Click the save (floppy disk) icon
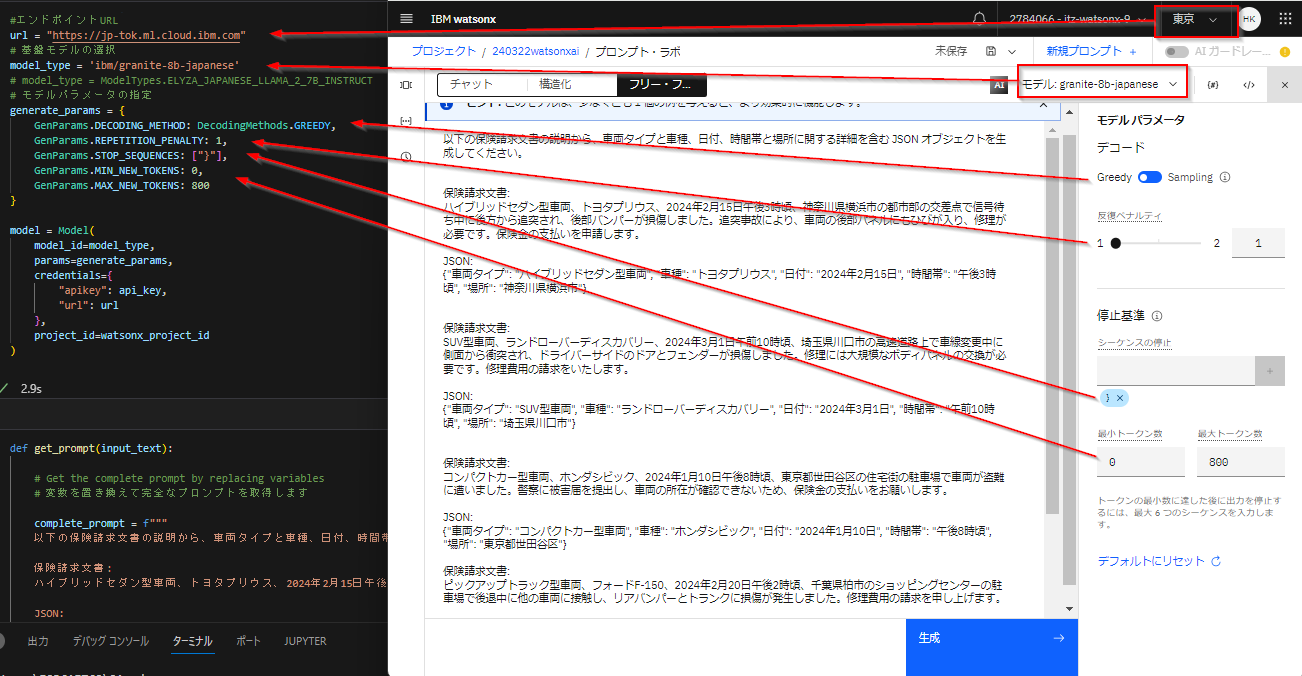 [990, 51]
